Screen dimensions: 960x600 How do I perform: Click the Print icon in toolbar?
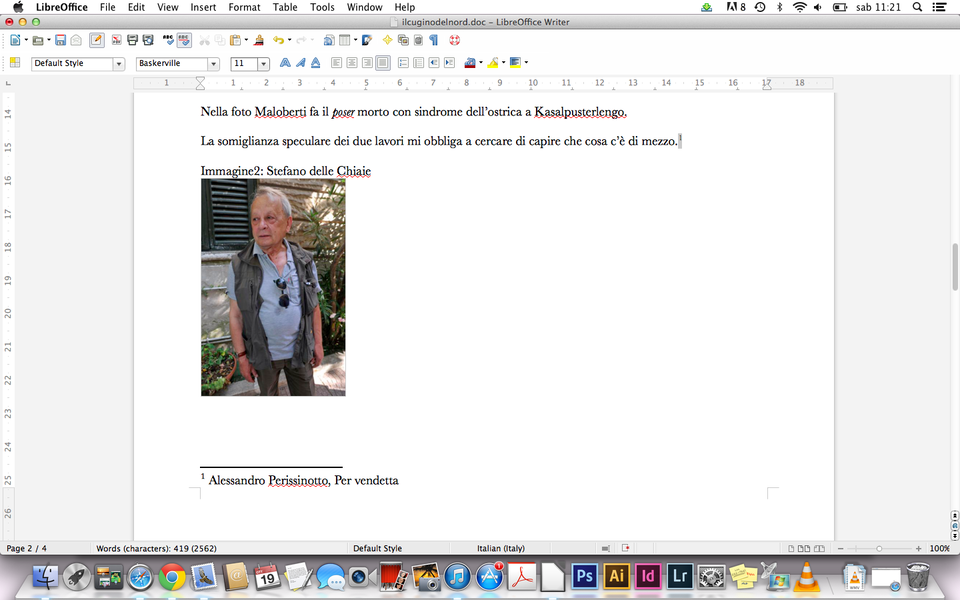click(x=132, y=40)
